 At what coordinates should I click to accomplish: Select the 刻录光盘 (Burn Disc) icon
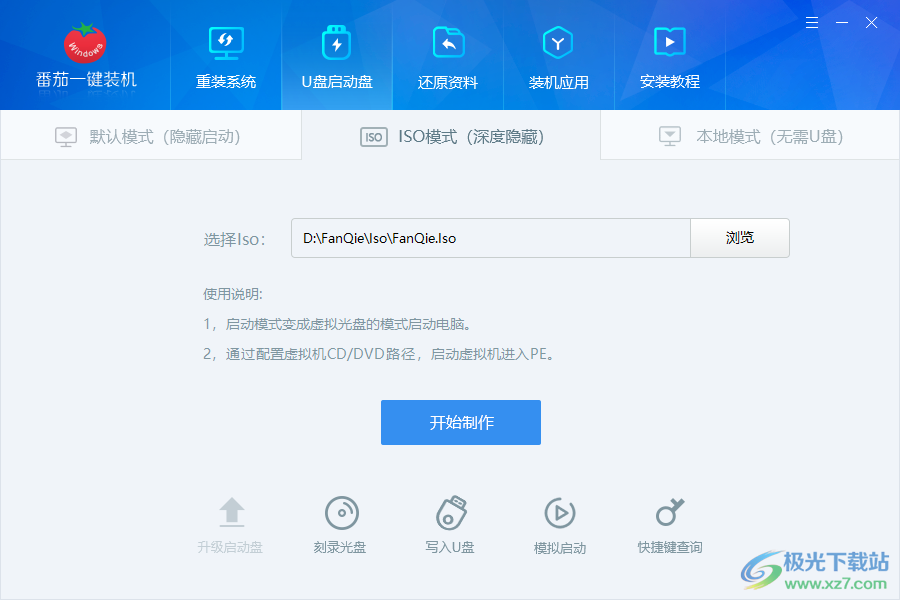(341, 522)
